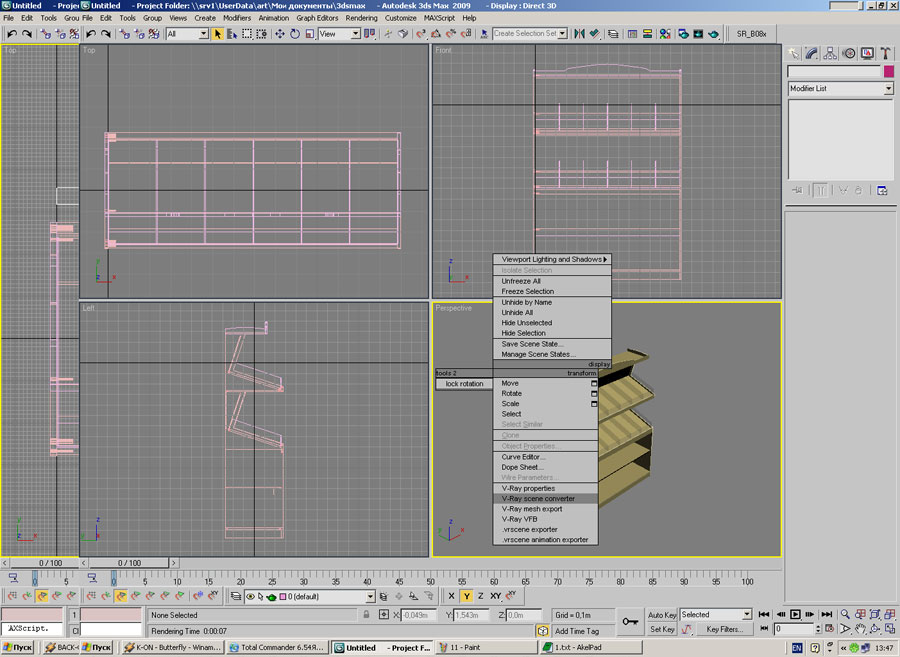Open the Render Setup icon
900x657 pixels.
tap(683, 34)
